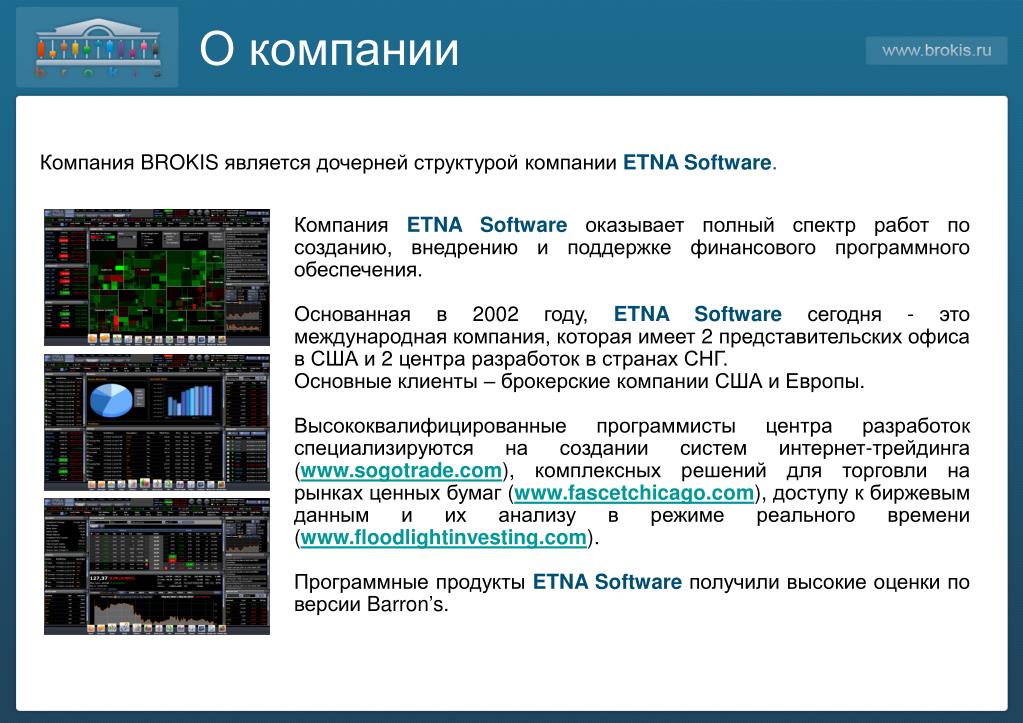Open the www.brokis.ru link button

tap(936, 50)
